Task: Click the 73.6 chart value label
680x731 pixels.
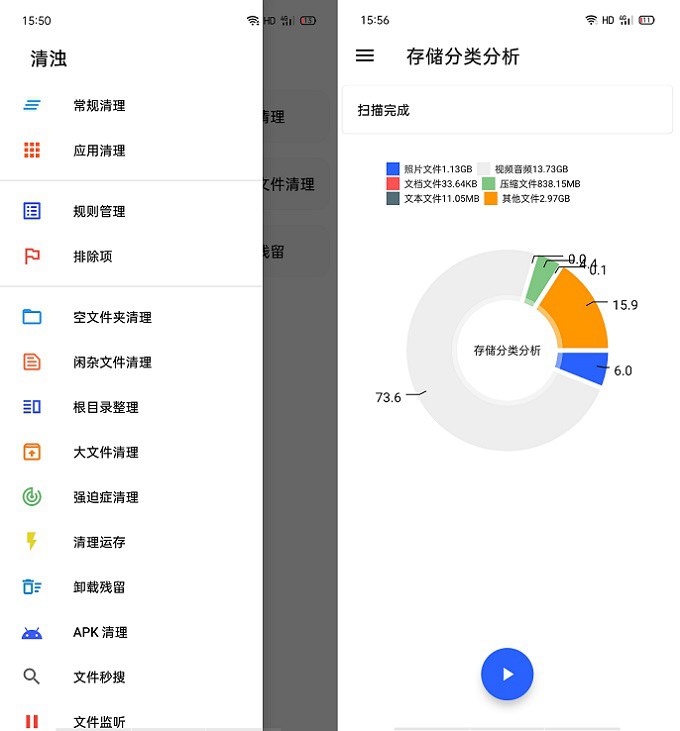Action: [388, 397]
